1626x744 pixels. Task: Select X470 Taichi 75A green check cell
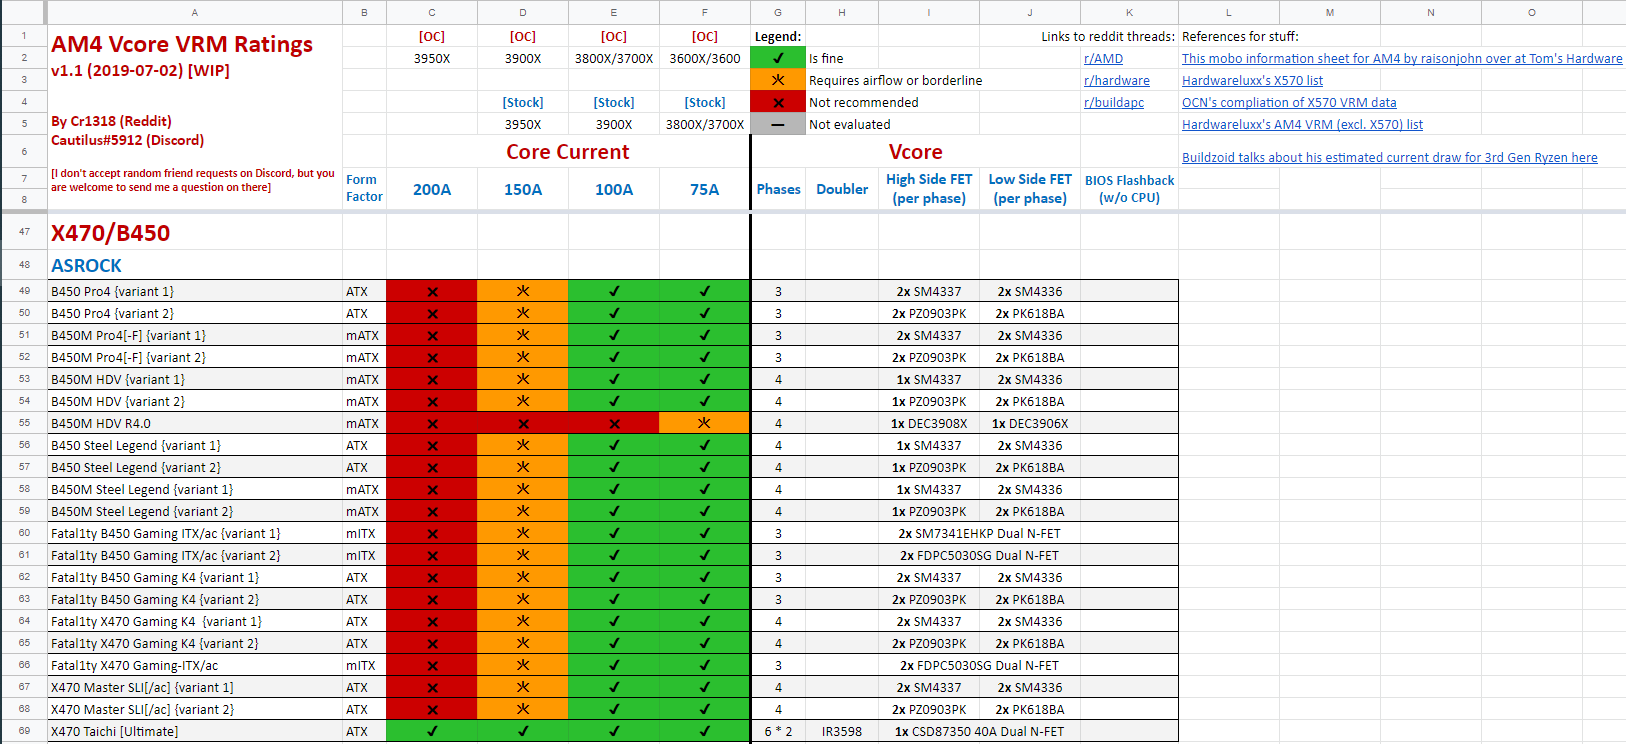(x=704, y=731)
